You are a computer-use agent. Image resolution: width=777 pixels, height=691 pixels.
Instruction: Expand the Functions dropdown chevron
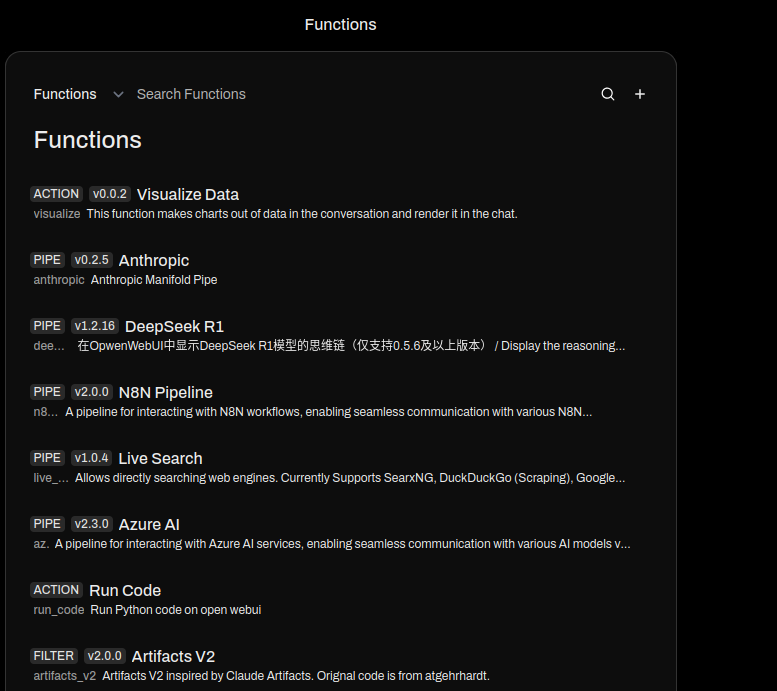point(118,94)
